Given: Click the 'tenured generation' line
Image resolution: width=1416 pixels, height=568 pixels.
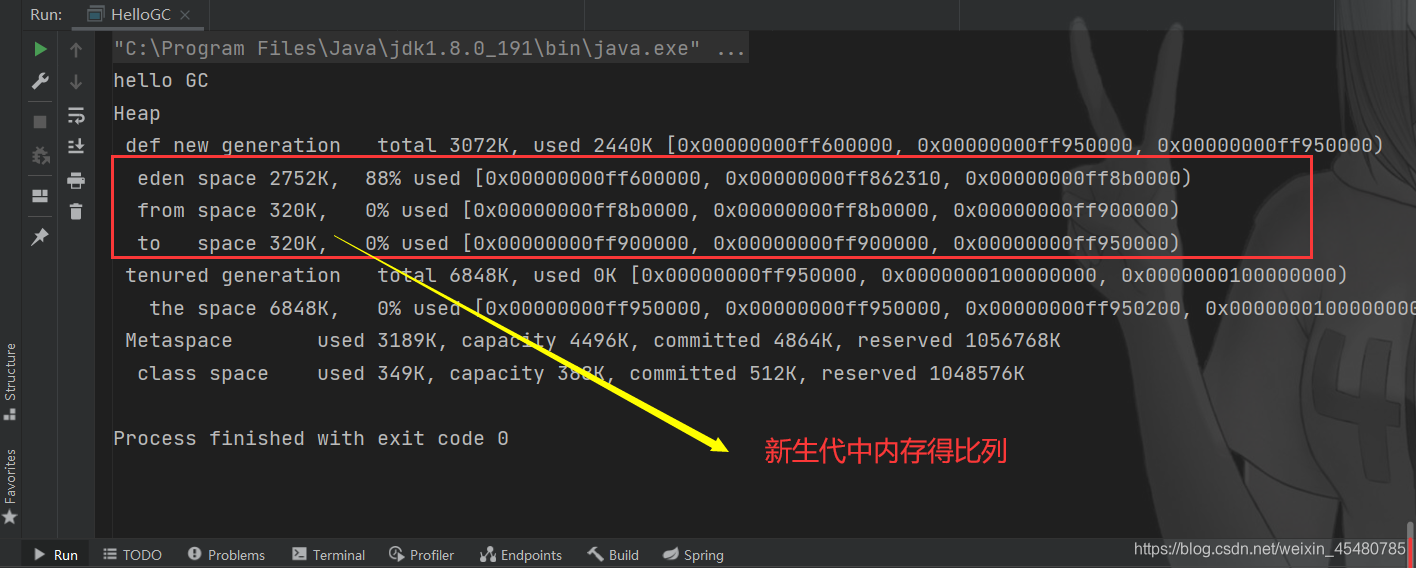Looking at the screenshot, I should point(736,275).
